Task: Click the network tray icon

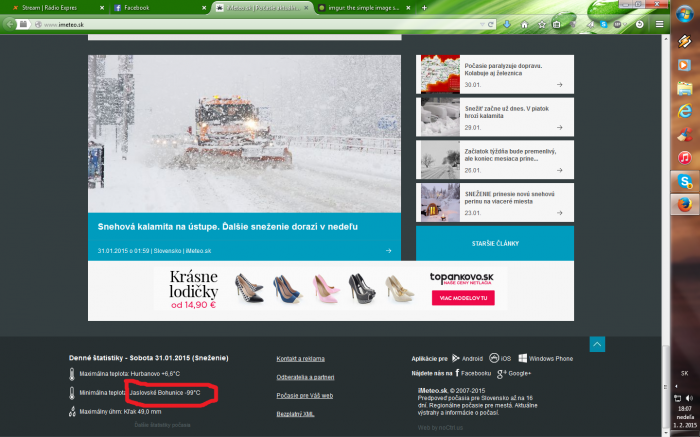Action: point(678,398)
